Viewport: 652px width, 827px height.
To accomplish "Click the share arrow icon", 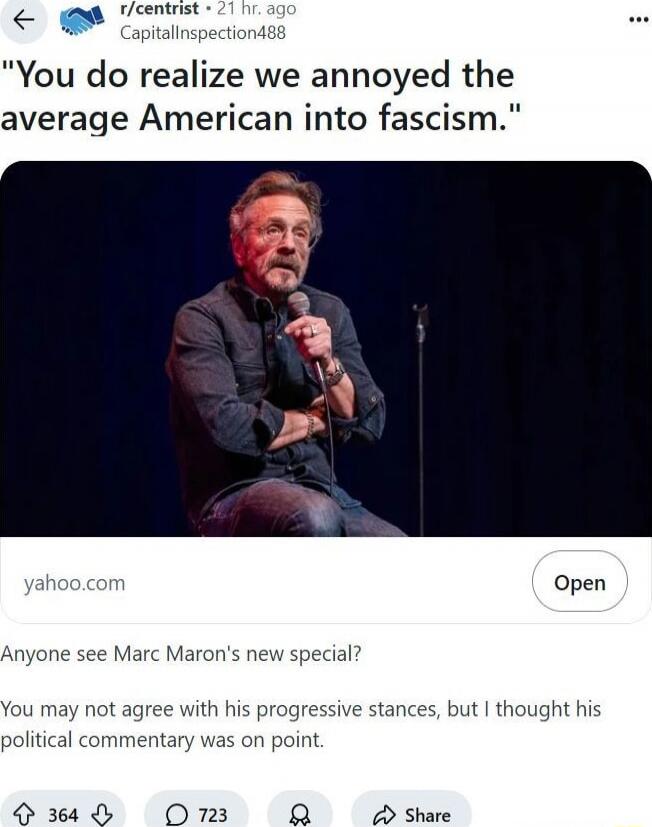I will click(x=384, y=815).
